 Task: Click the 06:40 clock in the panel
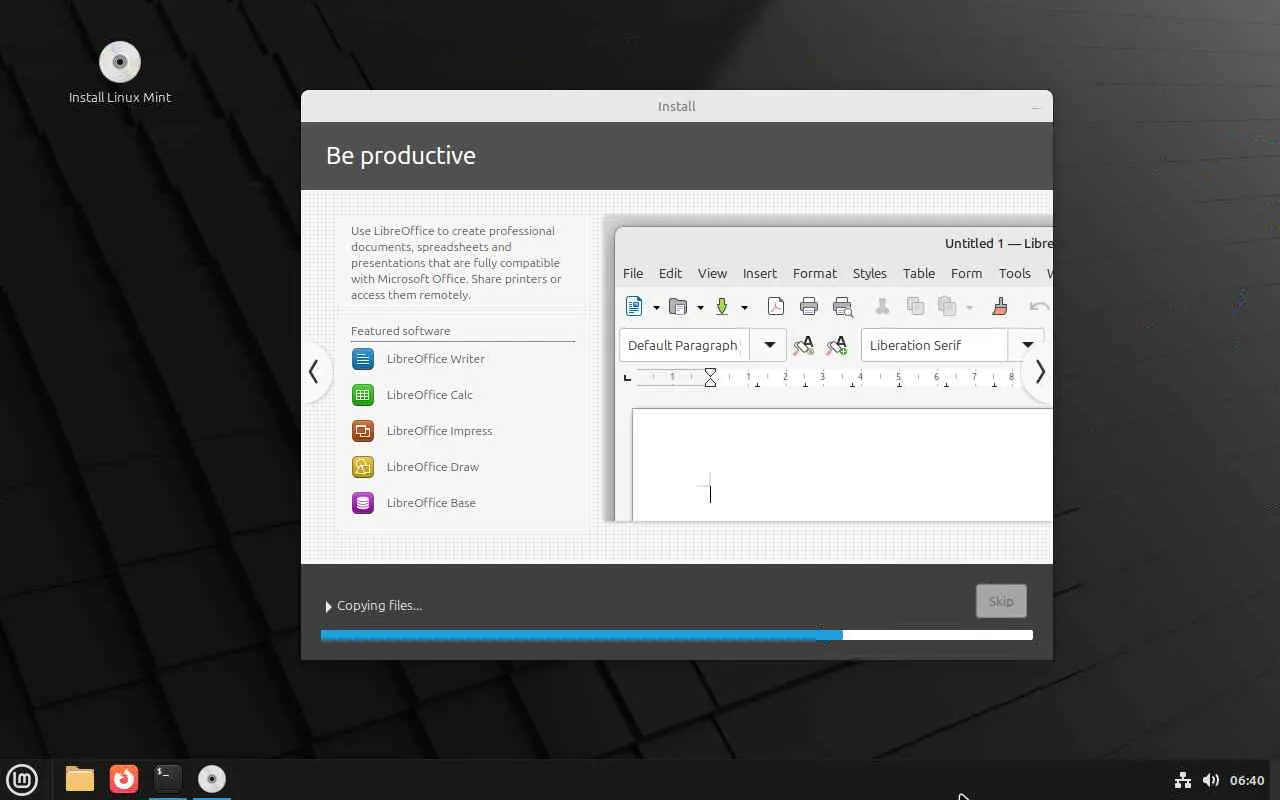pyautogui.click(x=1247, y=780)
